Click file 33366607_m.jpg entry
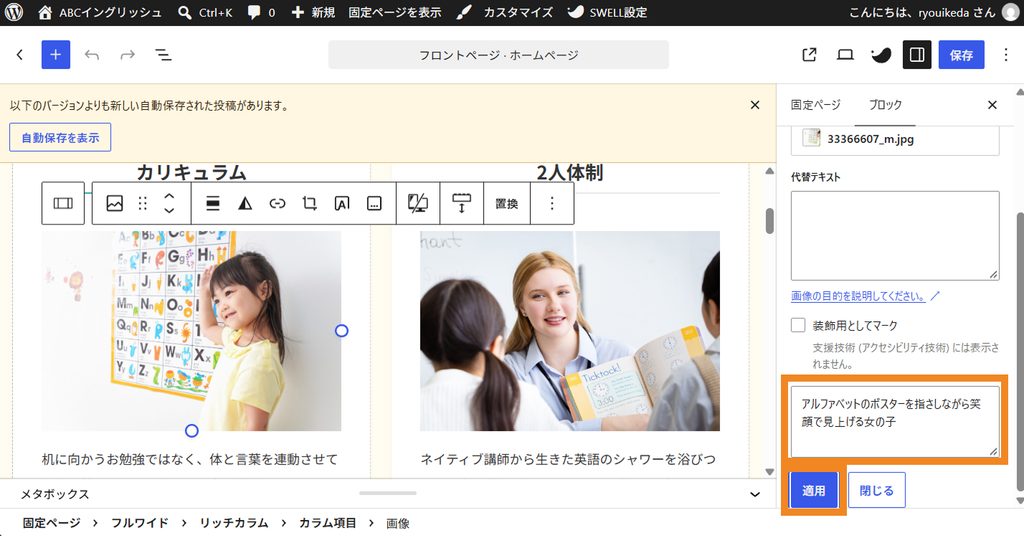The width and height of the screenshot is (1024, 536). click(x=895, y=139)
